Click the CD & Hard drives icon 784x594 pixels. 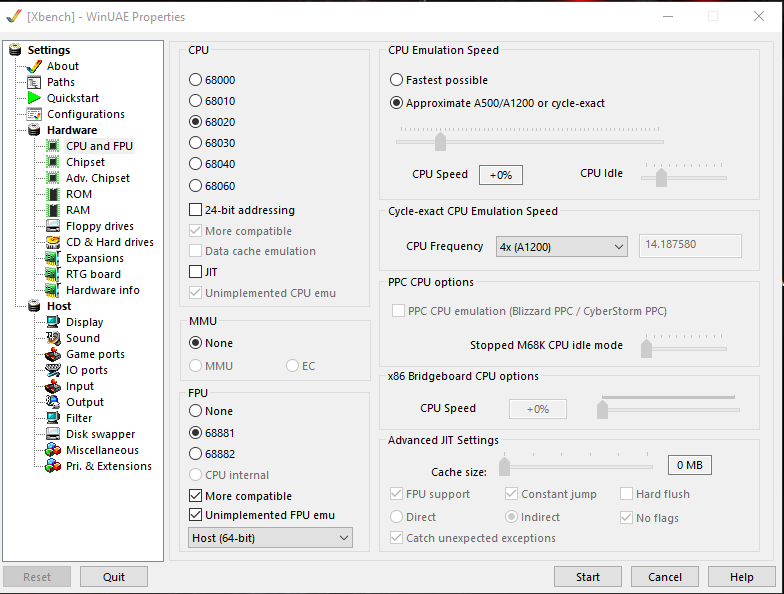pos(52,242)
